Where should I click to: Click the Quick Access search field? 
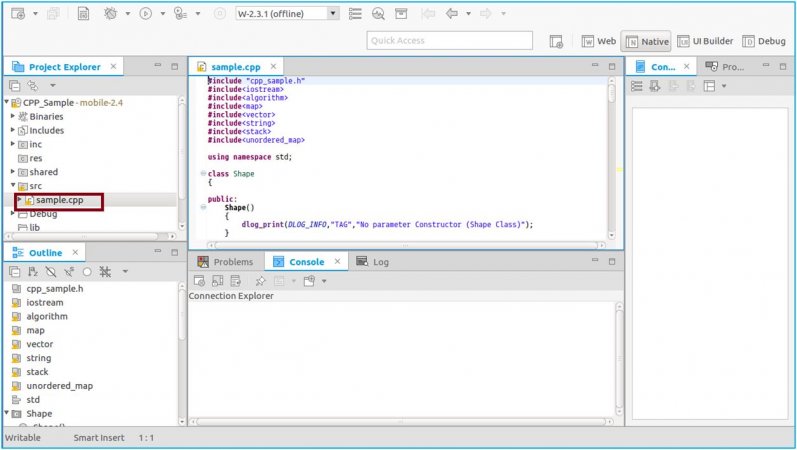(449, 41)
